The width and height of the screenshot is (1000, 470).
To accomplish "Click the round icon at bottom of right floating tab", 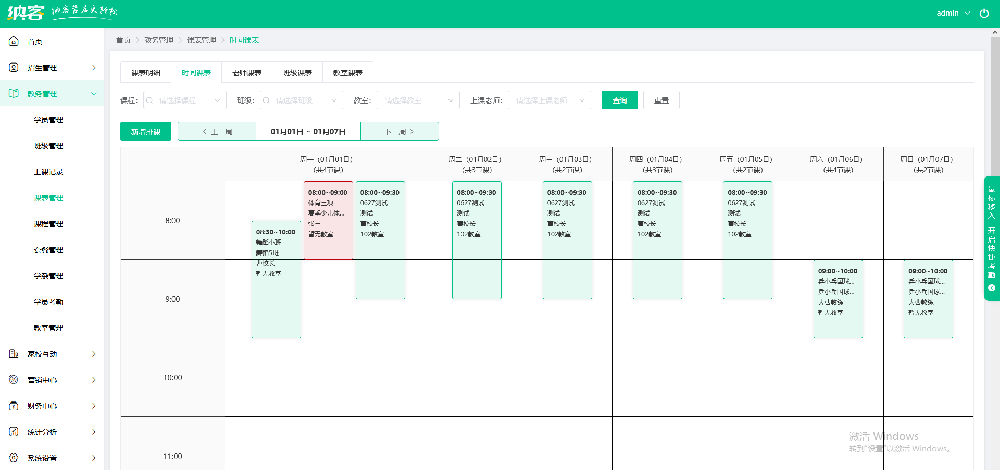I will pos(992,288).
